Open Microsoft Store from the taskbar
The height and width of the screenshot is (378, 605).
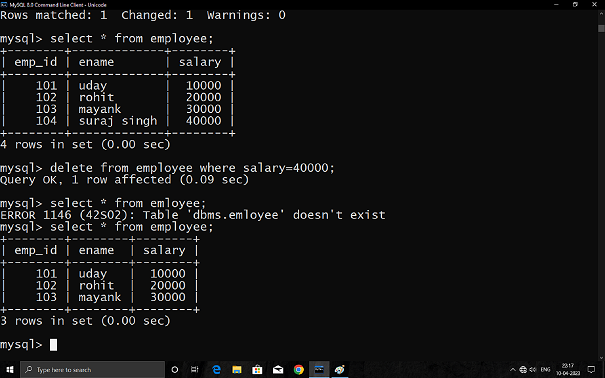pos(257,370)
